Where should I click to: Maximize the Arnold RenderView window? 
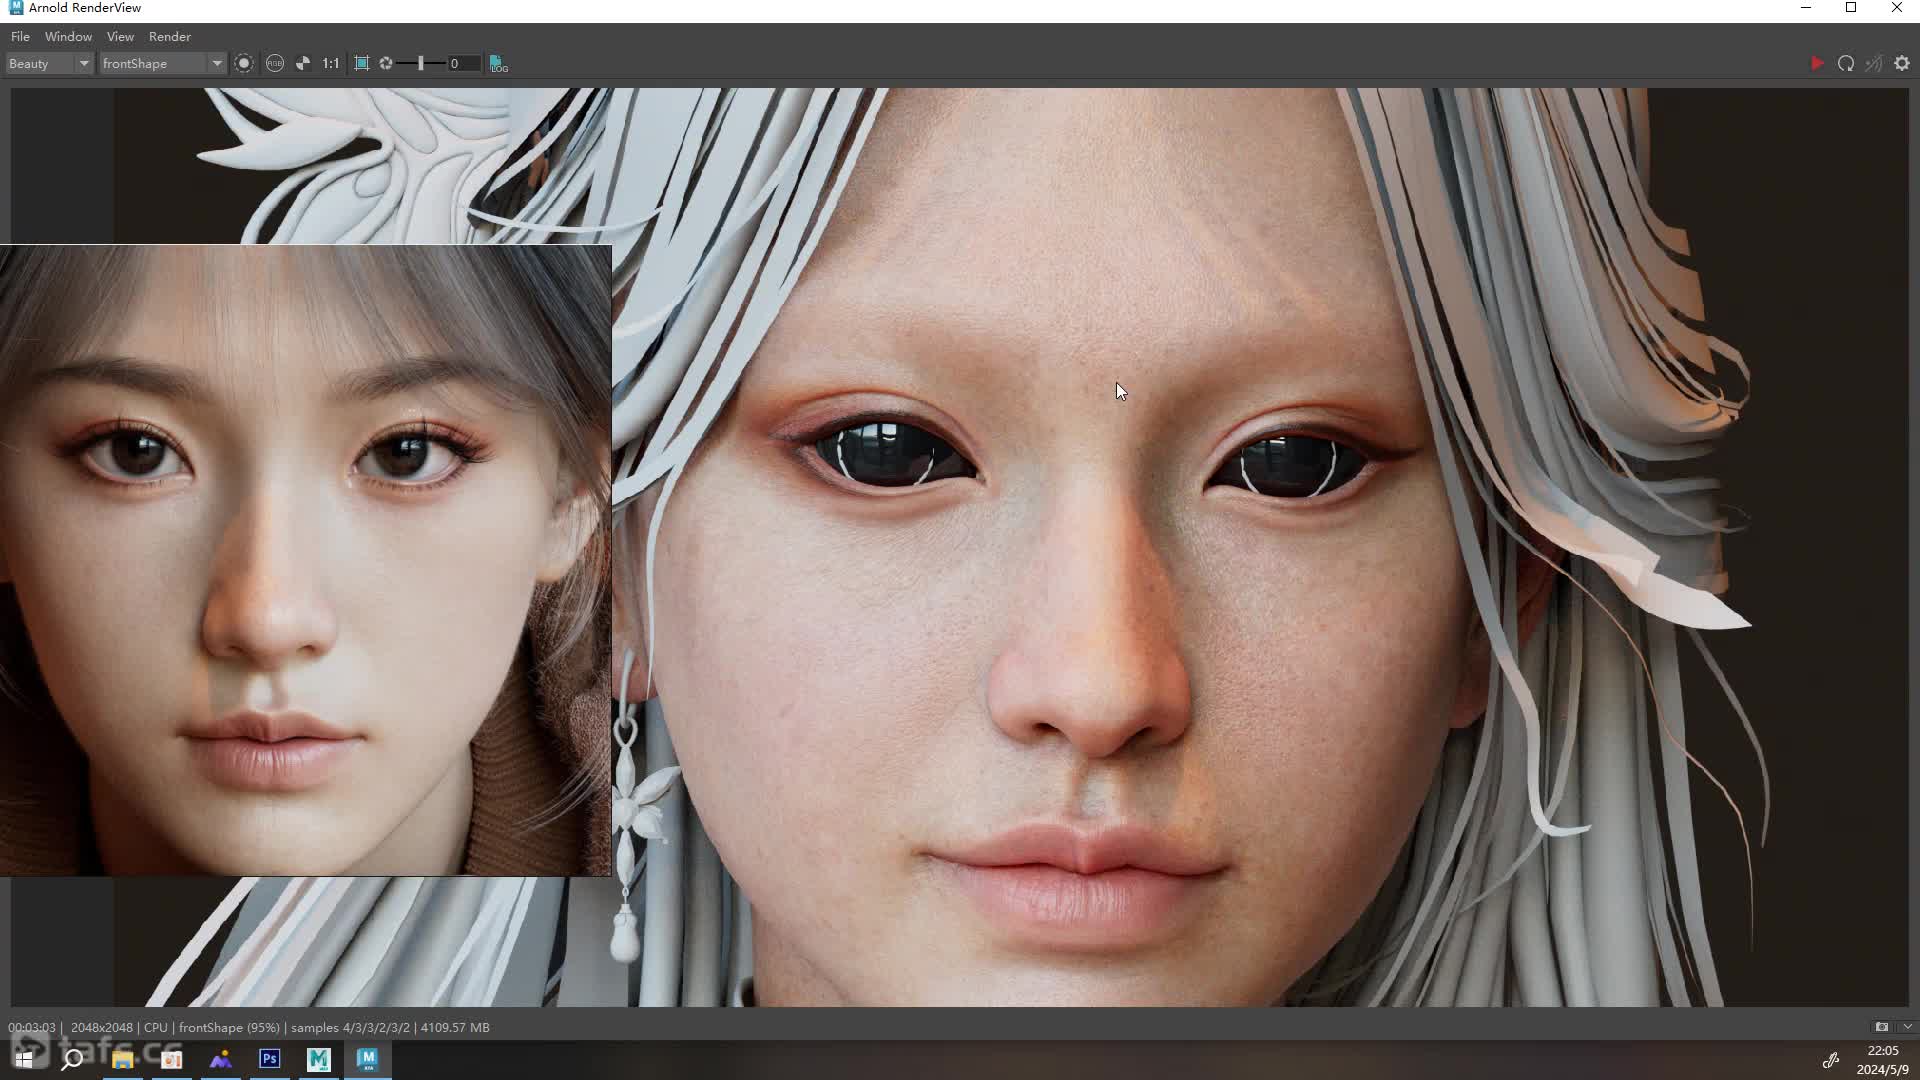click(1851, 8)
